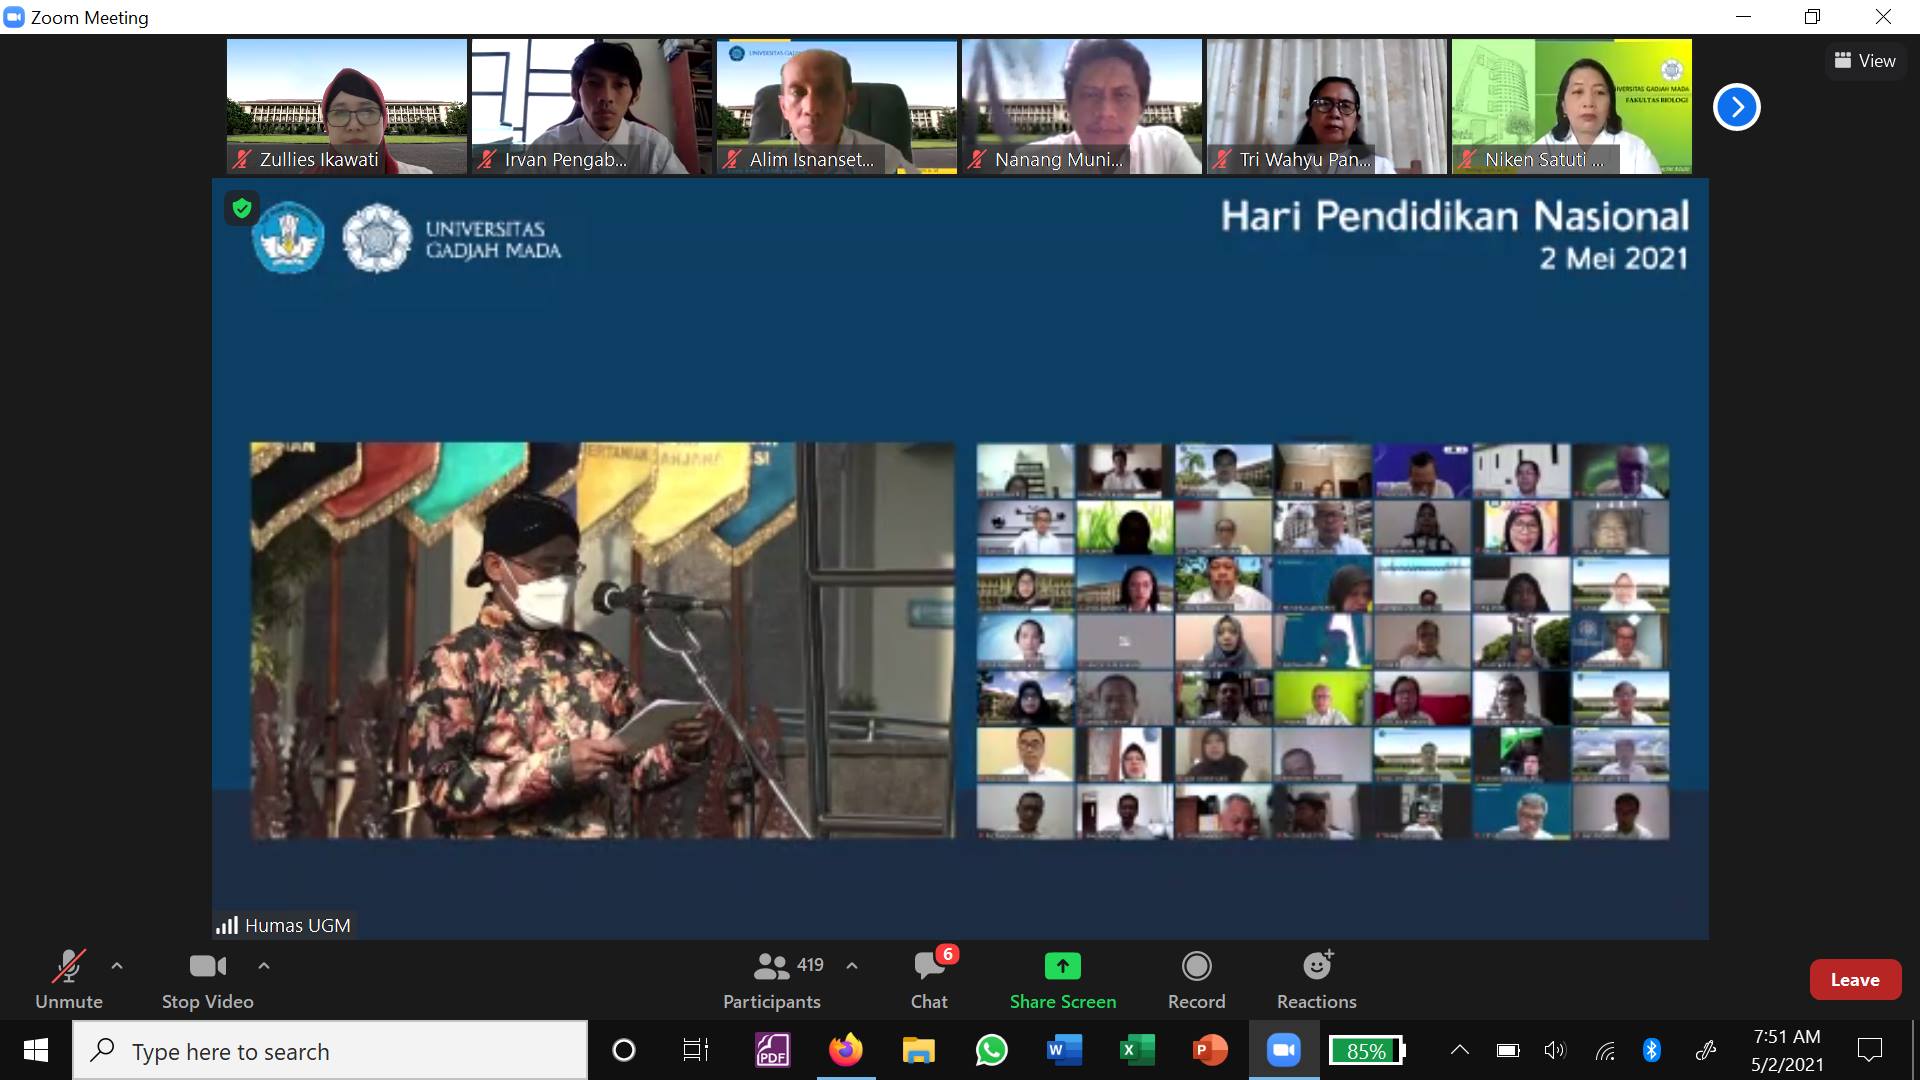
Task: Click the red Leave button
Action: pyautogui.click(x=1855, y=980)
